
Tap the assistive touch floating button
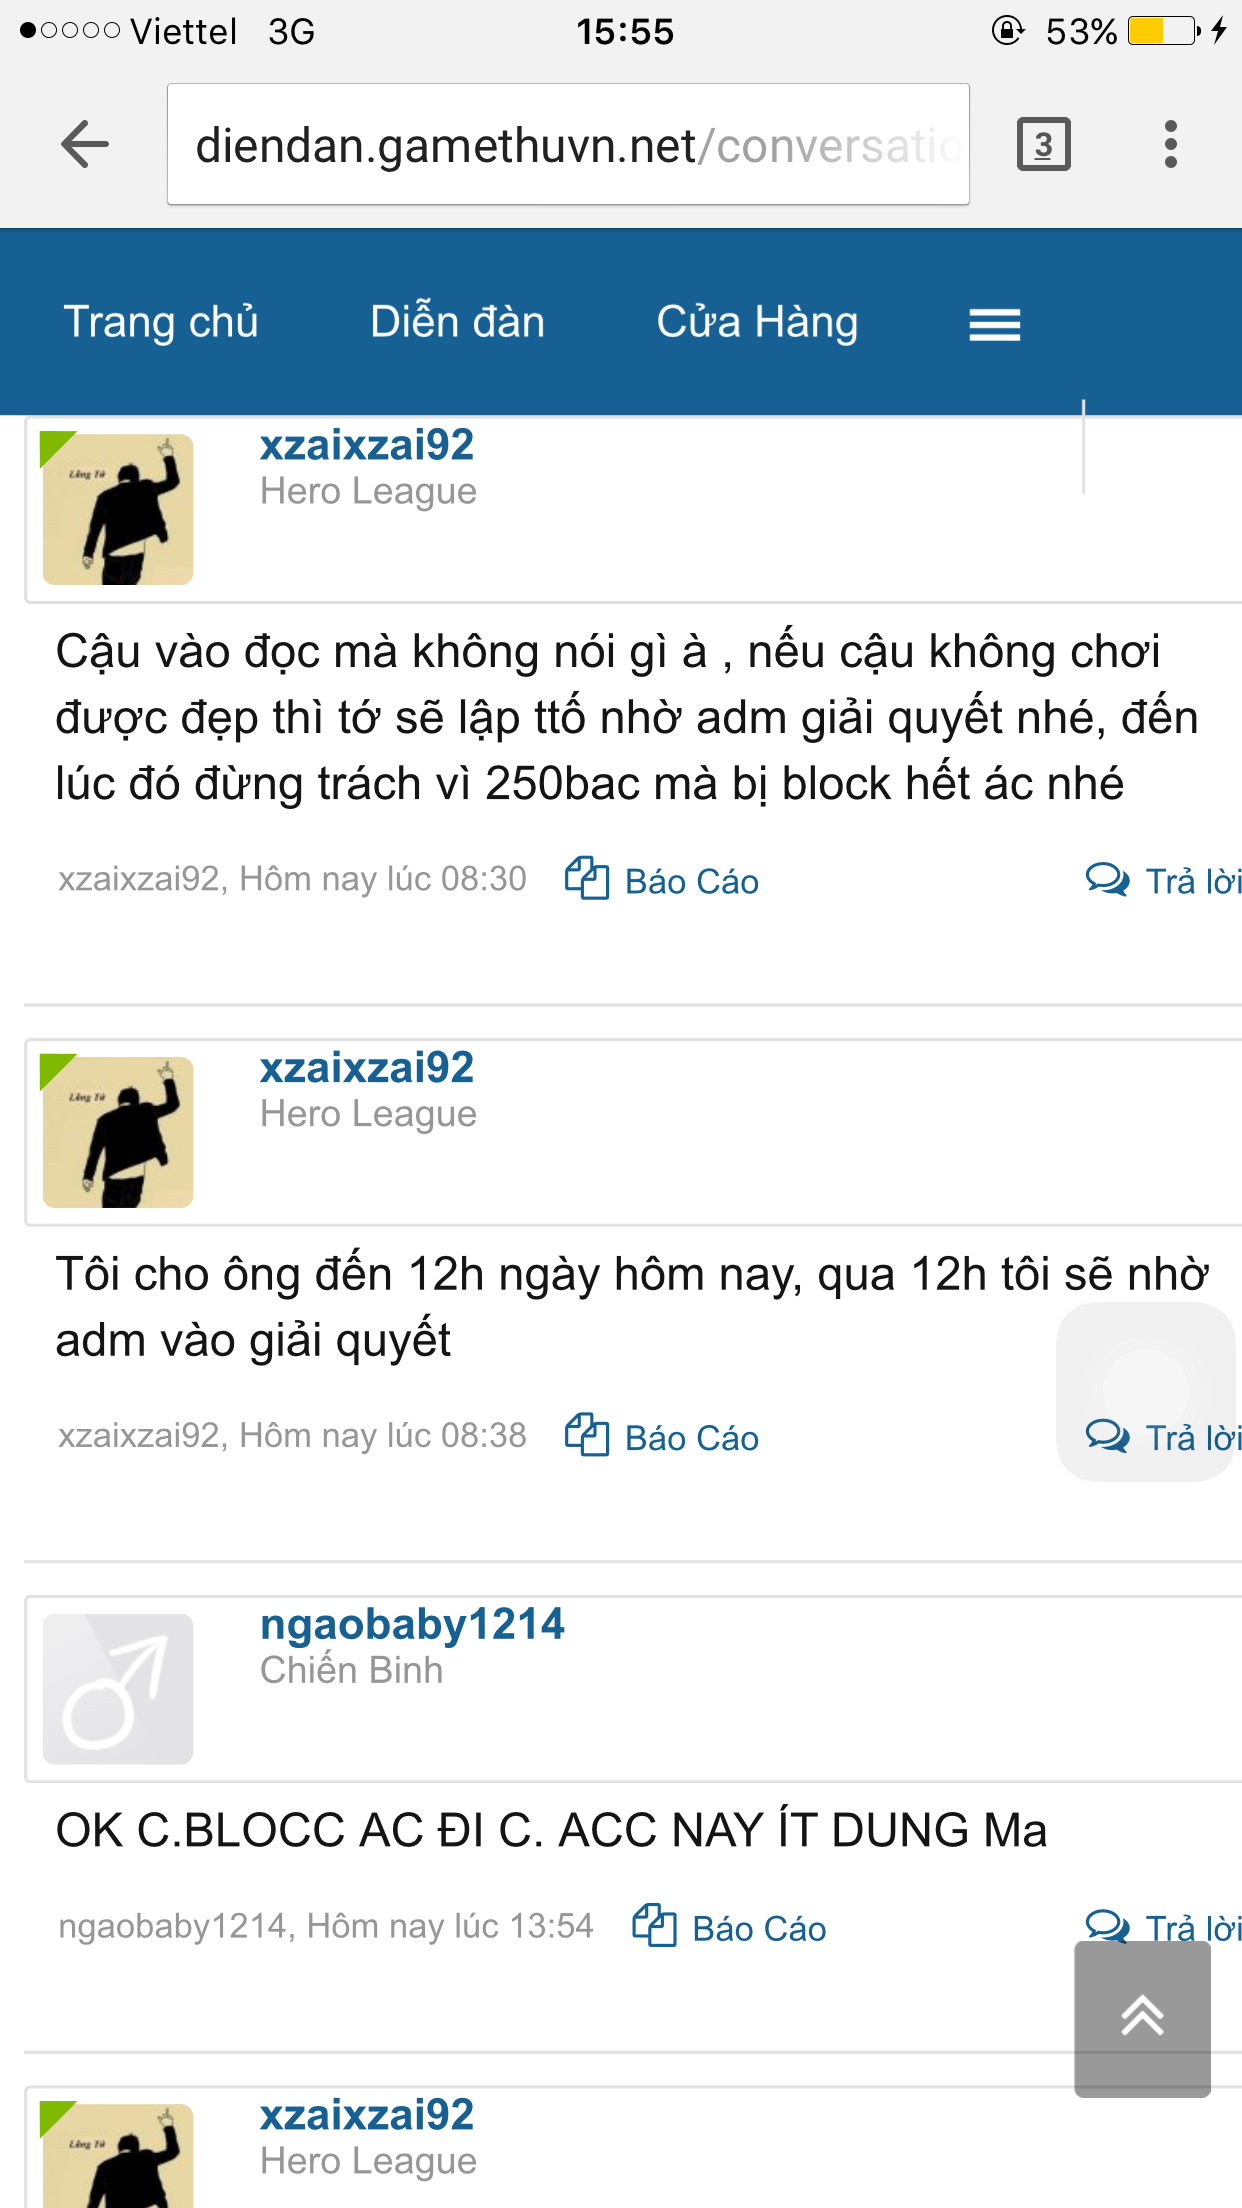(1146, 1391)
